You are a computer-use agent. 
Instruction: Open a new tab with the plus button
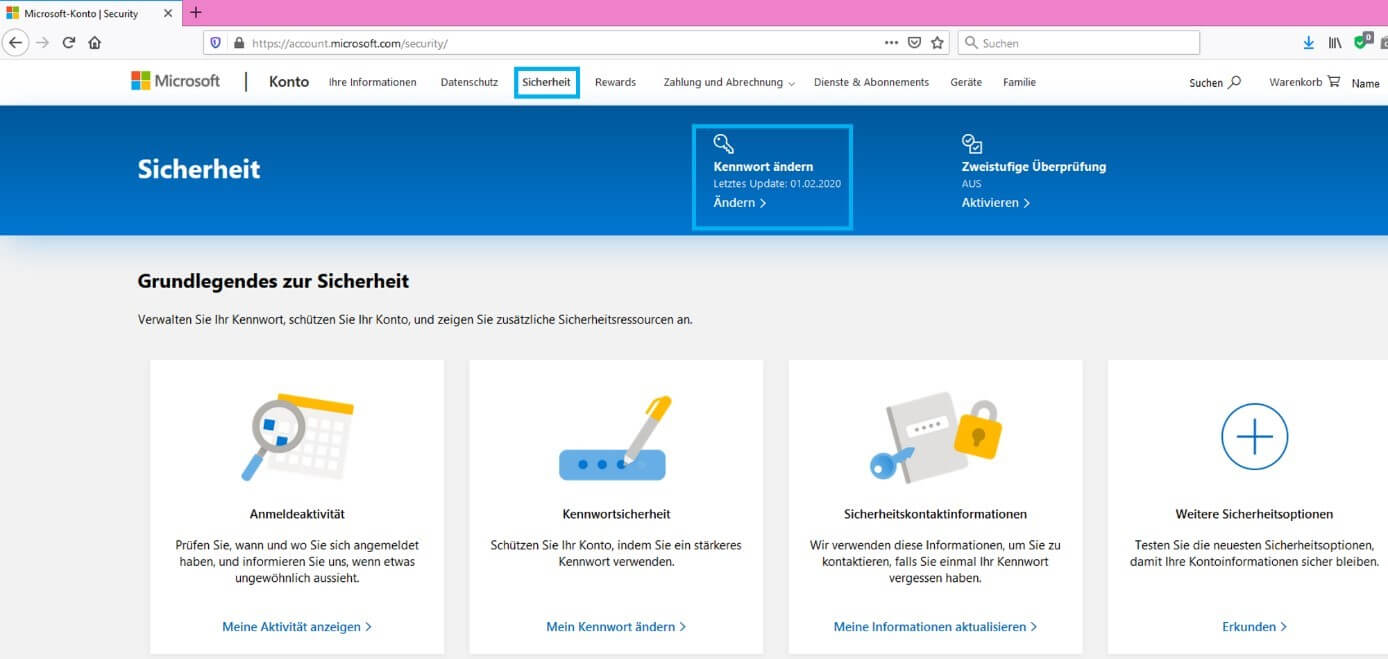pos(195,13)
